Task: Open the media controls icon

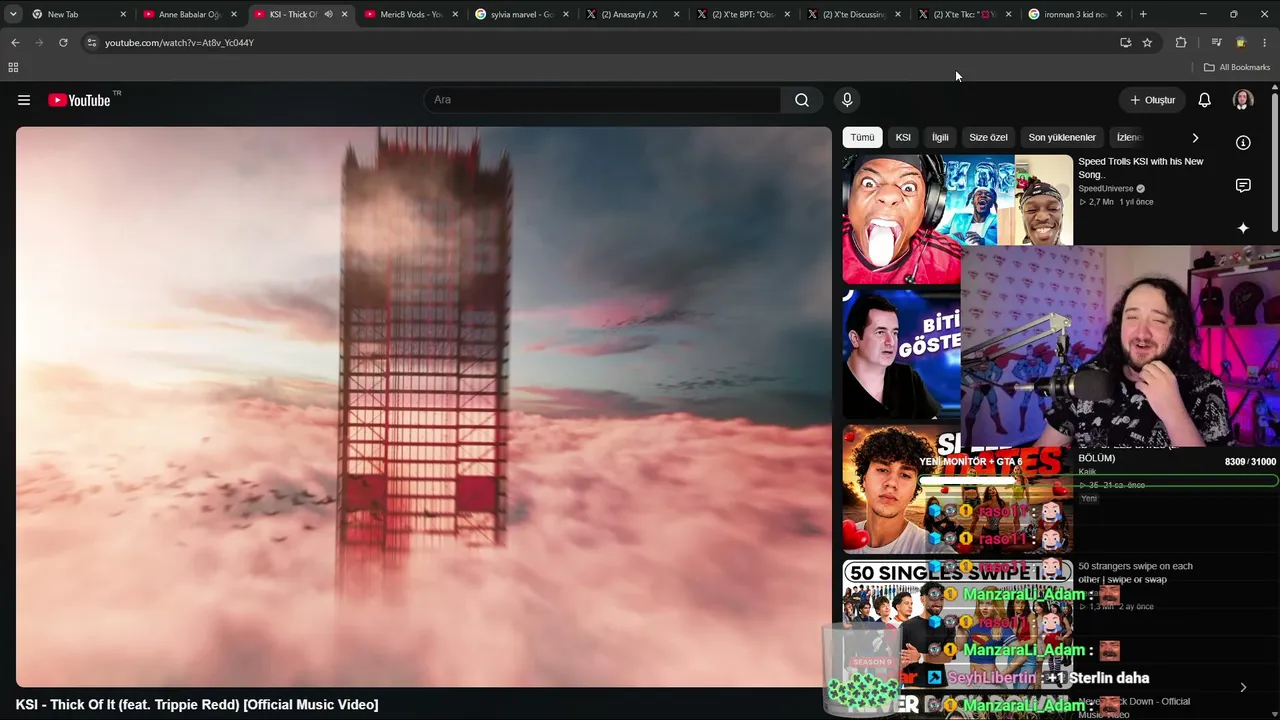Action: [x=1216, y=43]
